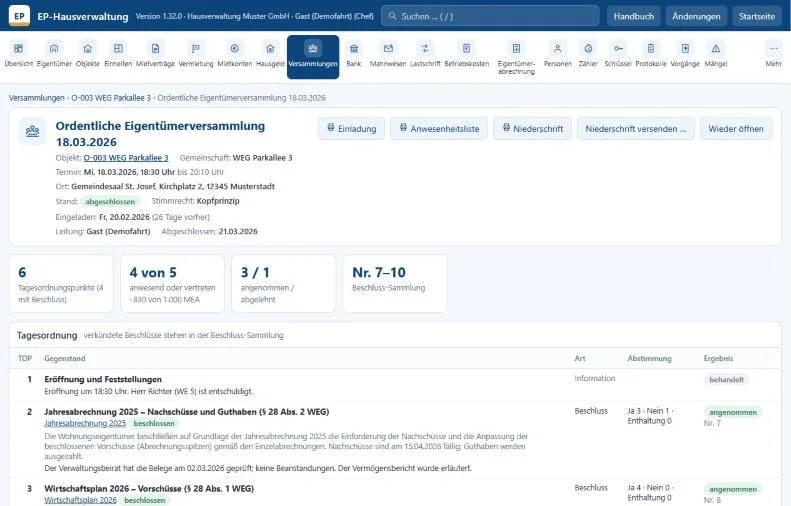The image size is (791, 506).
Task: Open the Lastschrift transfer icon
Action: pyautogui.click(x=425, y=48)
